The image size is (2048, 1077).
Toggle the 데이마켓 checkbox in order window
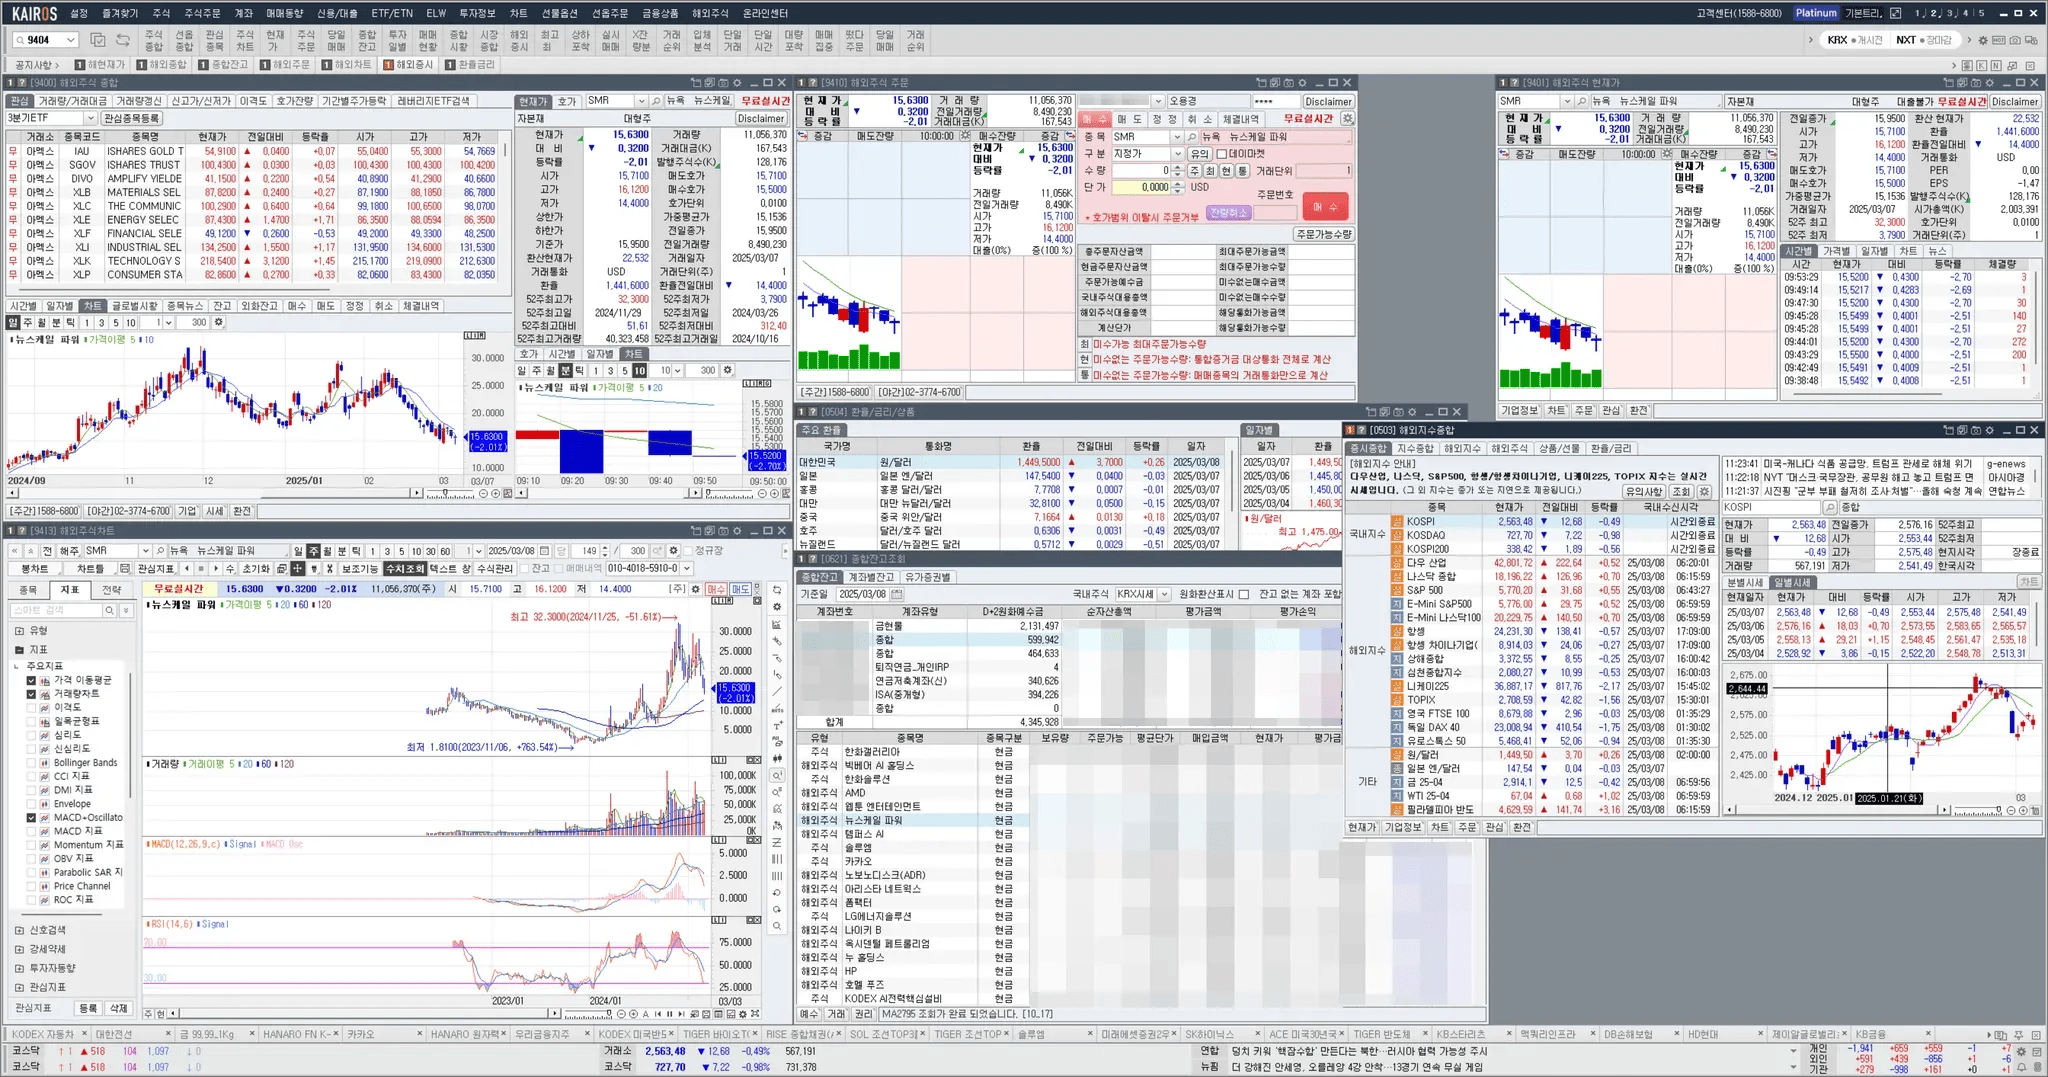pos(1221,154)
